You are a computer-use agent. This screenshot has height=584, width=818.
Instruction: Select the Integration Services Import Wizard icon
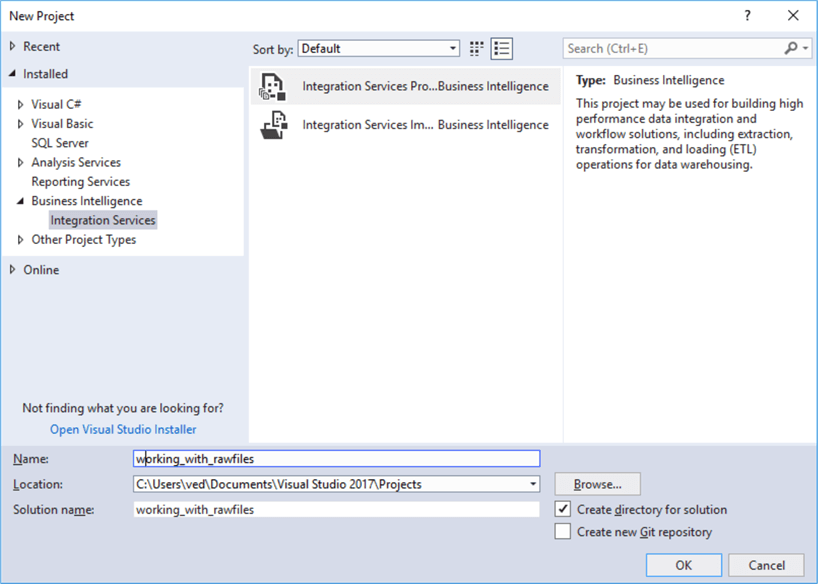click(274, 125)
